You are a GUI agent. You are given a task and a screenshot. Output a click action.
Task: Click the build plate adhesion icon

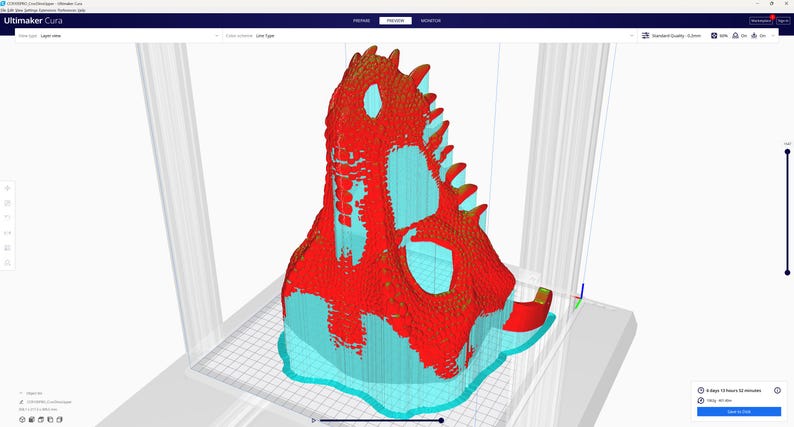click(754, 36)
